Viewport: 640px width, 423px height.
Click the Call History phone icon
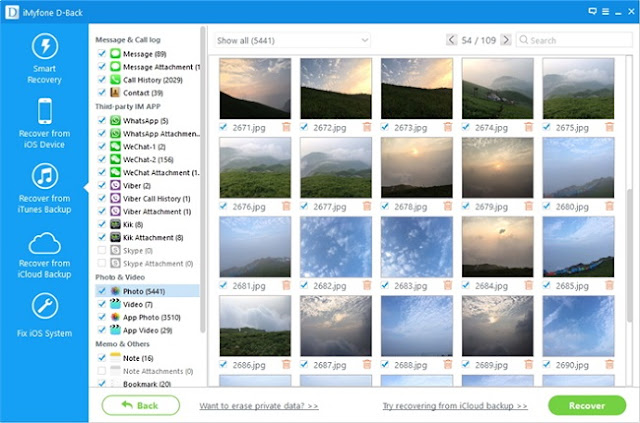(116, 80)
